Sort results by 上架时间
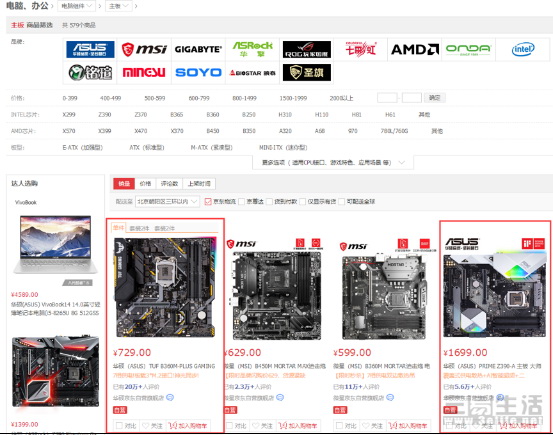The image size is (553, 435). click(x=199, y=183)
